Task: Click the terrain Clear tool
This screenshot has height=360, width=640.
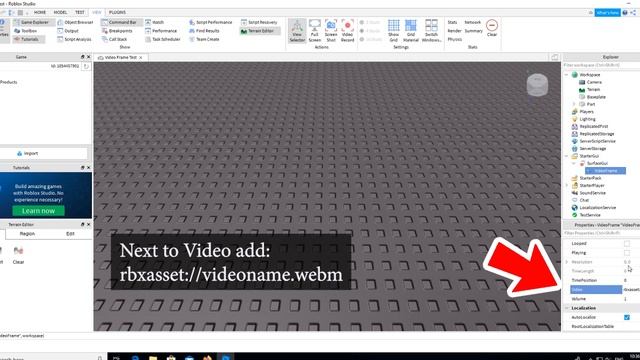Action: point(18,256)
